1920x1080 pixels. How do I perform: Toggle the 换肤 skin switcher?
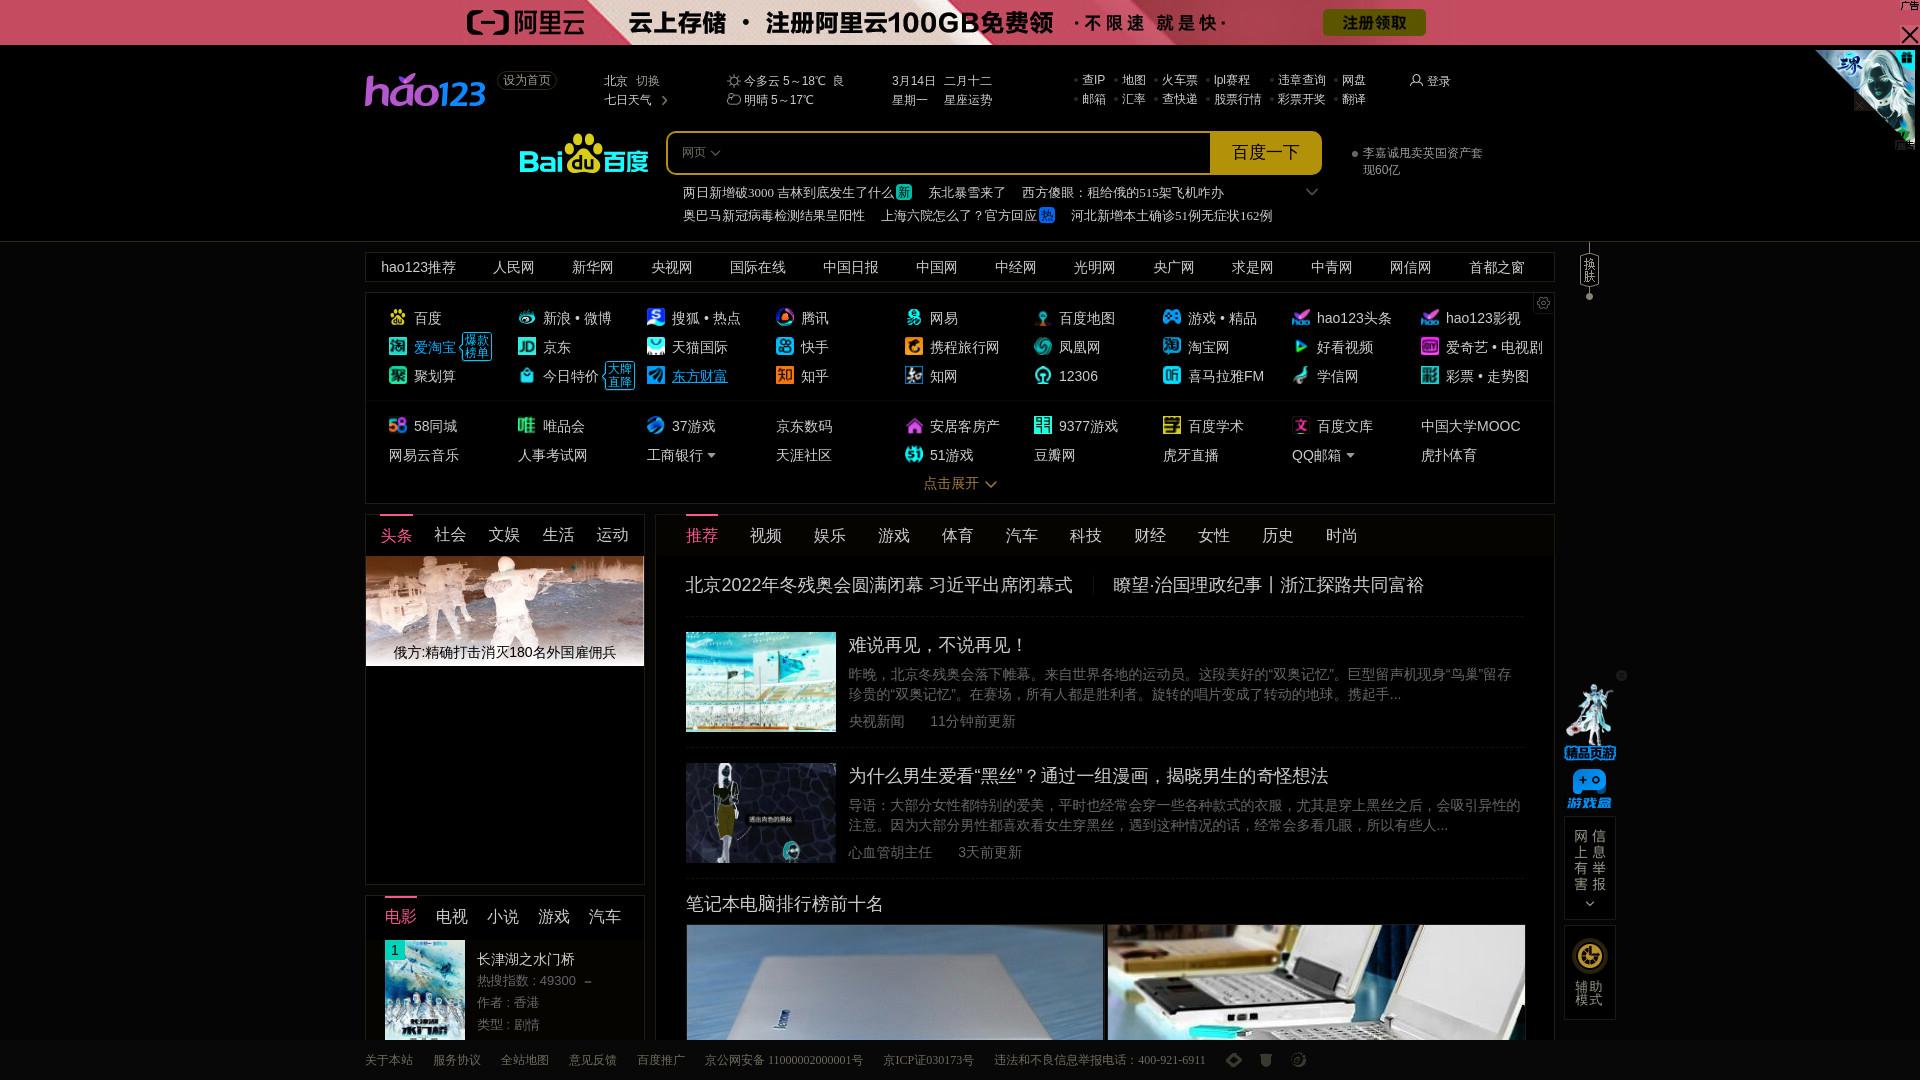(1589, 270)
